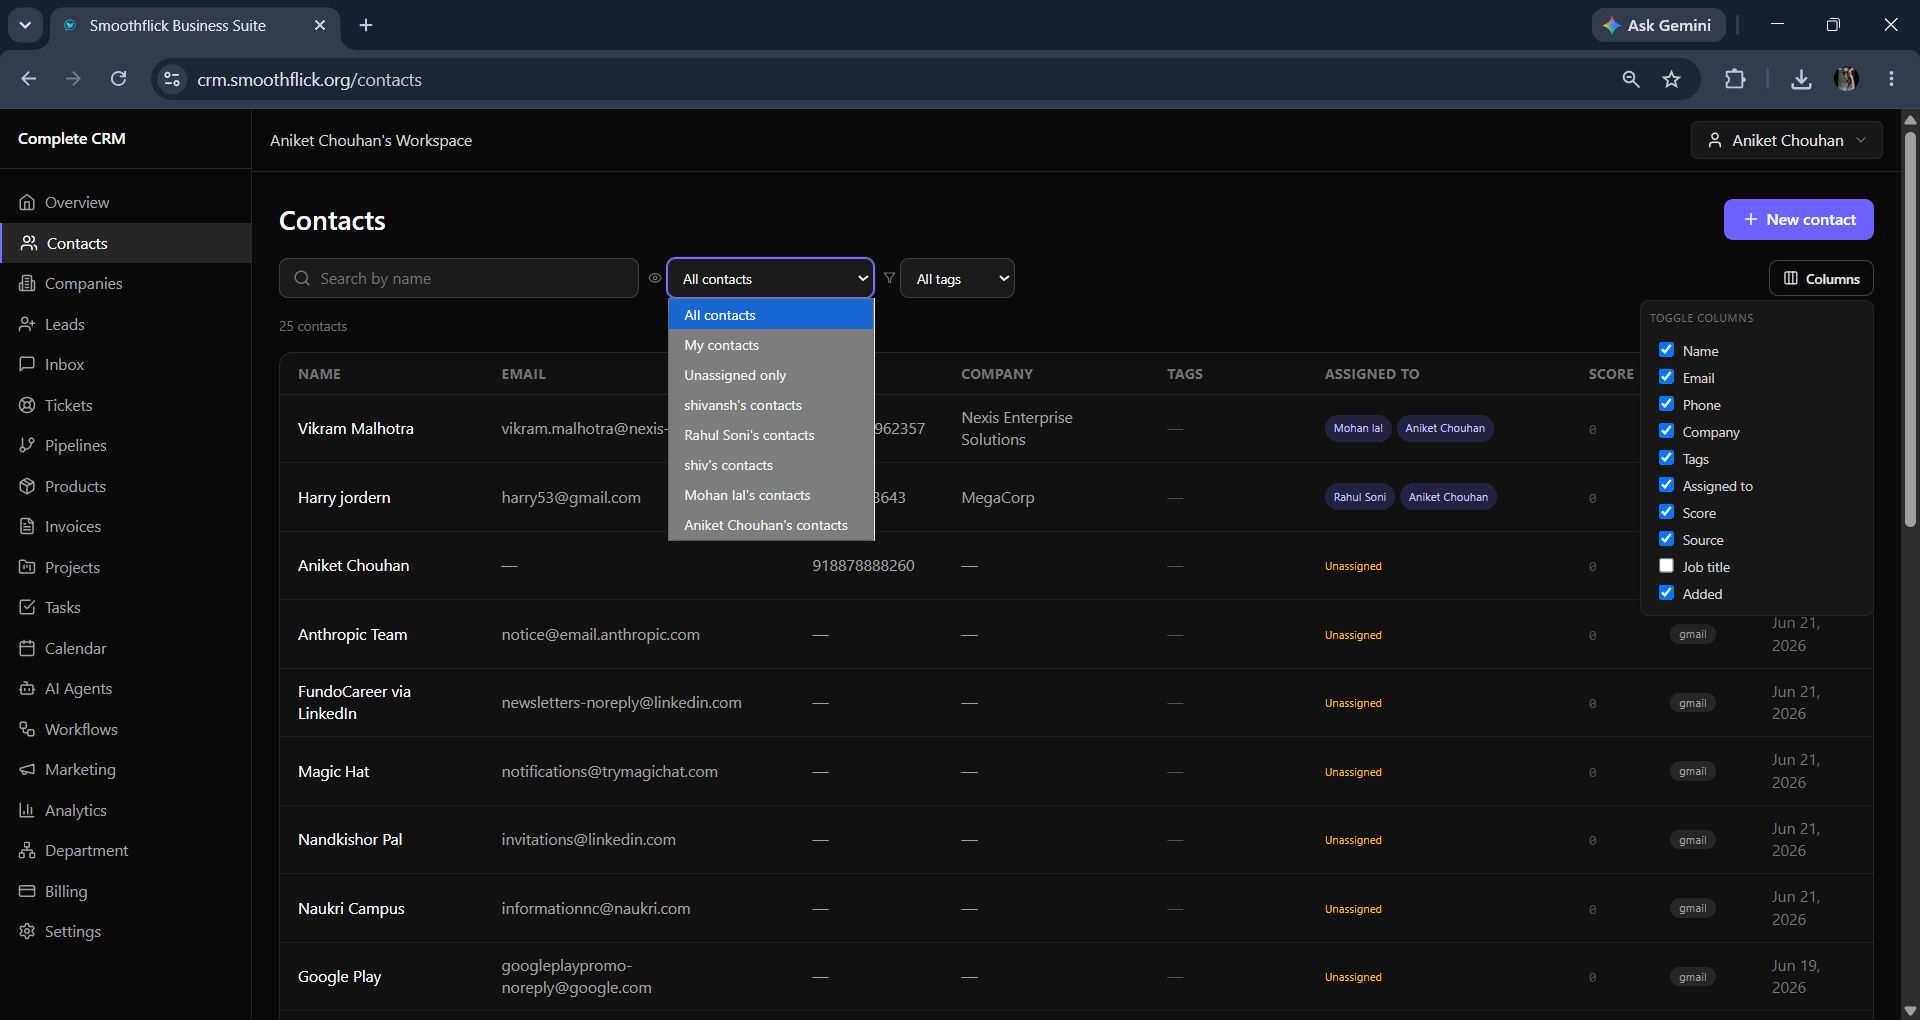The image size is (1920, 1020).
Task: Click the New contact button
Action: (1798, 219)
